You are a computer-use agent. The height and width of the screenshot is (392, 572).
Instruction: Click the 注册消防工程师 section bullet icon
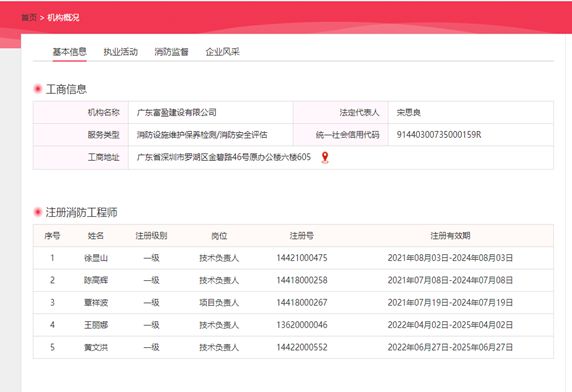pyautogui.click(x=38, y=212)
